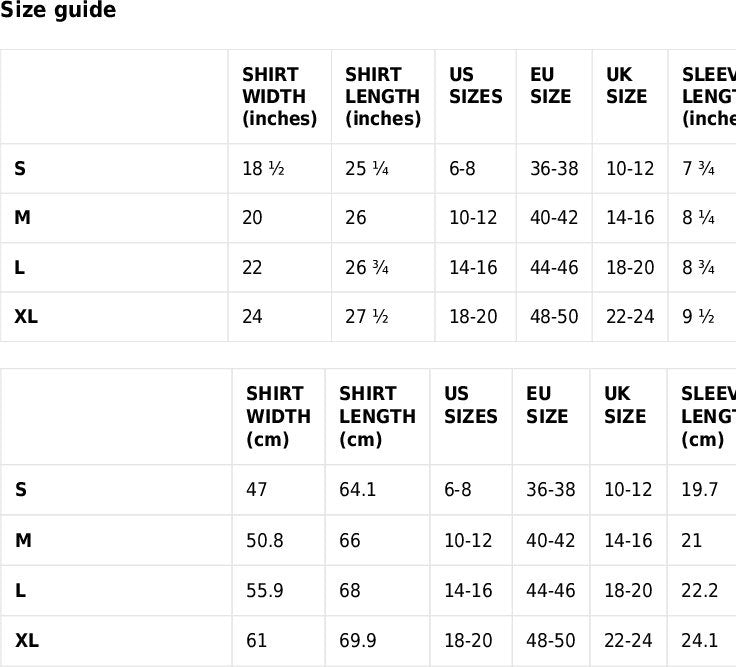Click the "SHIRT LENGTH (cm)" column header
This screenshot has width=736, height=667.
[377, 417]
